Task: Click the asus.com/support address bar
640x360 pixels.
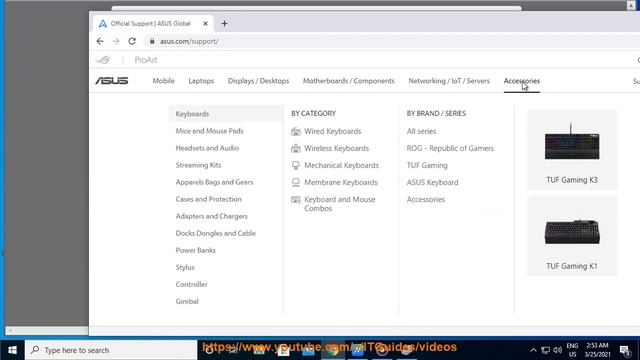Action: coord(189,41)
